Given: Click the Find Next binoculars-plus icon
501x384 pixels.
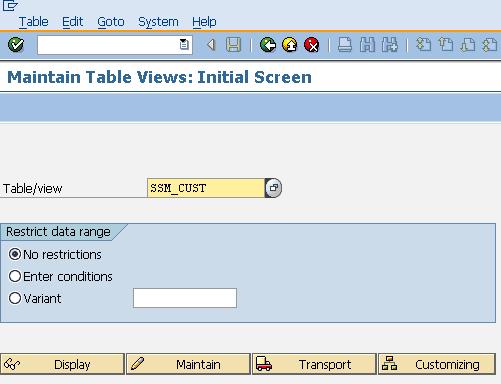Looking at the screenshot, I should point(390,45).
